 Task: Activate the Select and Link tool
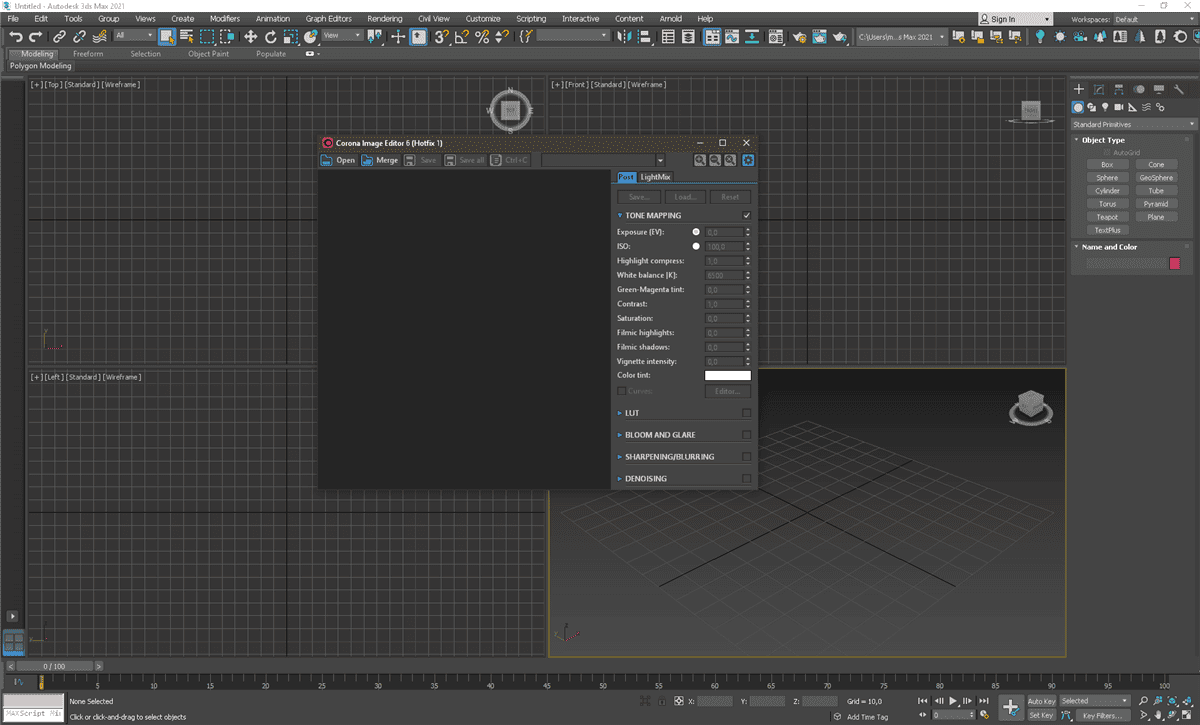(x=60, y=36)
